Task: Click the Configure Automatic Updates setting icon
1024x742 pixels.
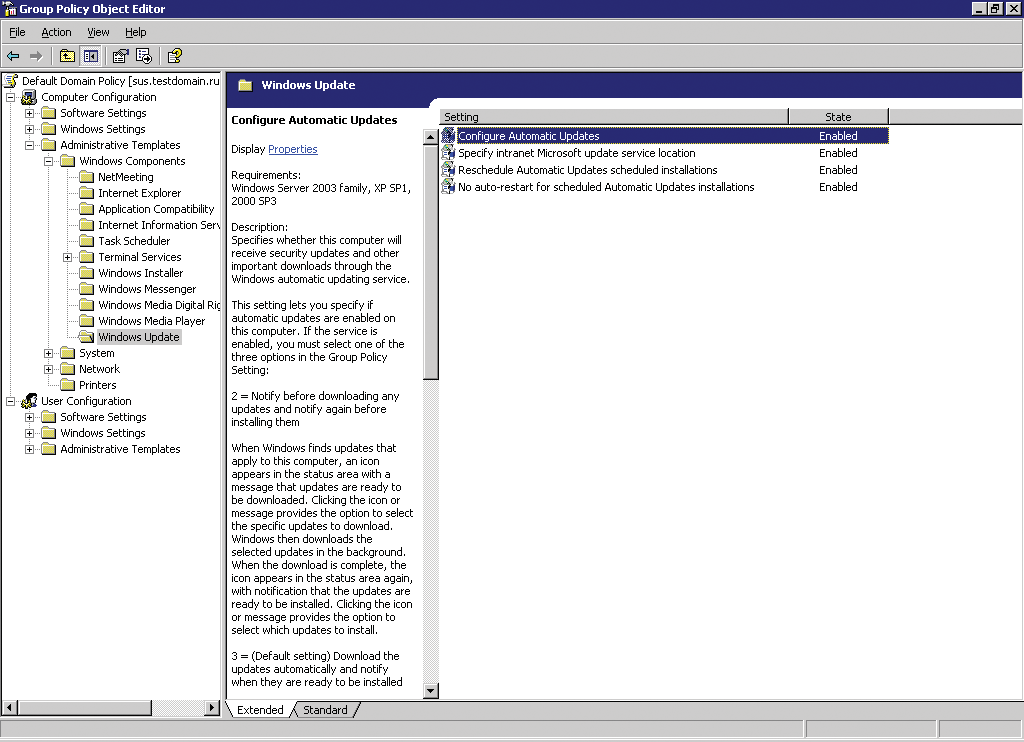Action: 448,135
